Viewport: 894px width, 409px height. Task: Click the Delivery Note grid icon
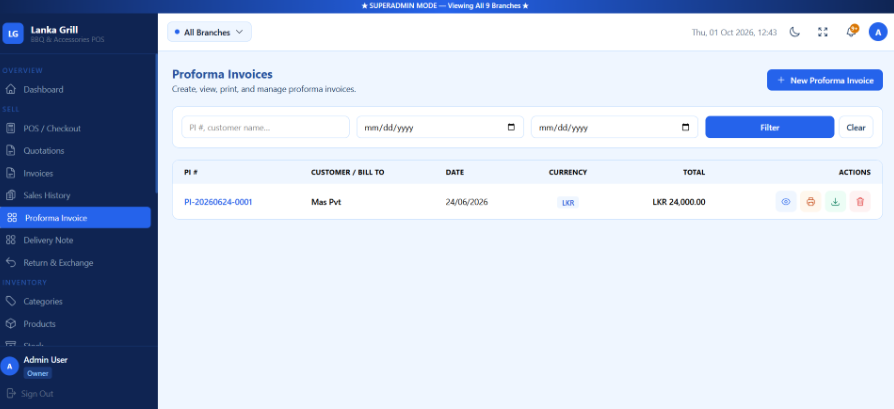(10, 240)
